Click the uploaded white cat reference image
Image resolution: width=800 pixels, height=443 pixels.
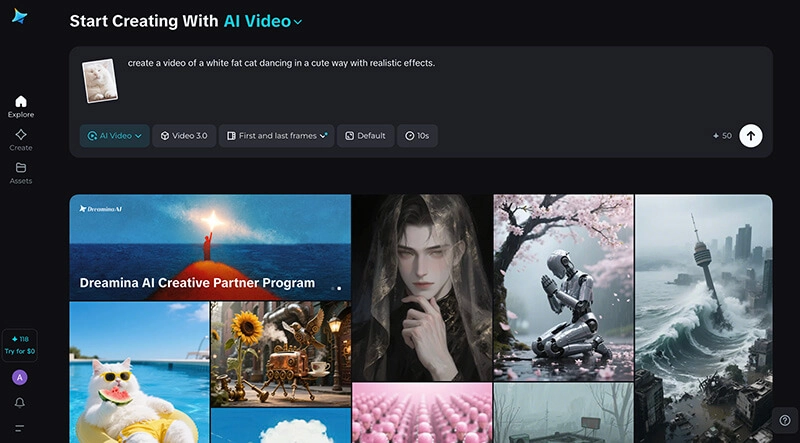tap(100, 81)
